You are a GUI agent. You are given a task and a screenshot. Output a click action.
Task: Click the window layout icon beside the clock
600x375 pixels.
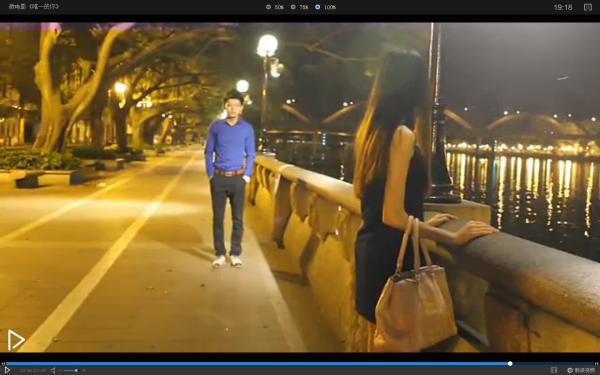coord(587,7)
